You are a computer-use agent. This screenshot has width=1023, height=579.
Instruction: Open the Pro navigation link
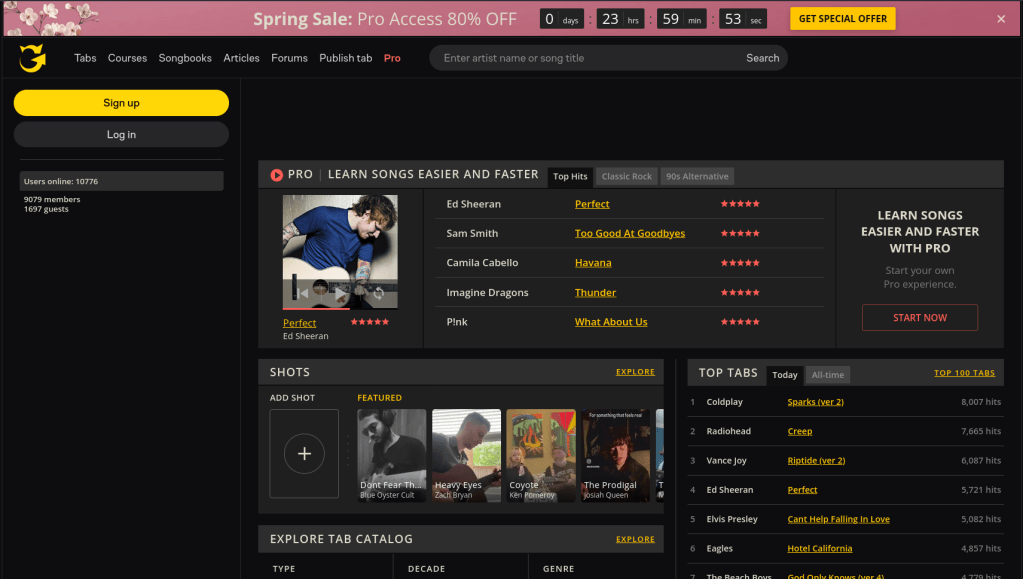392,58
